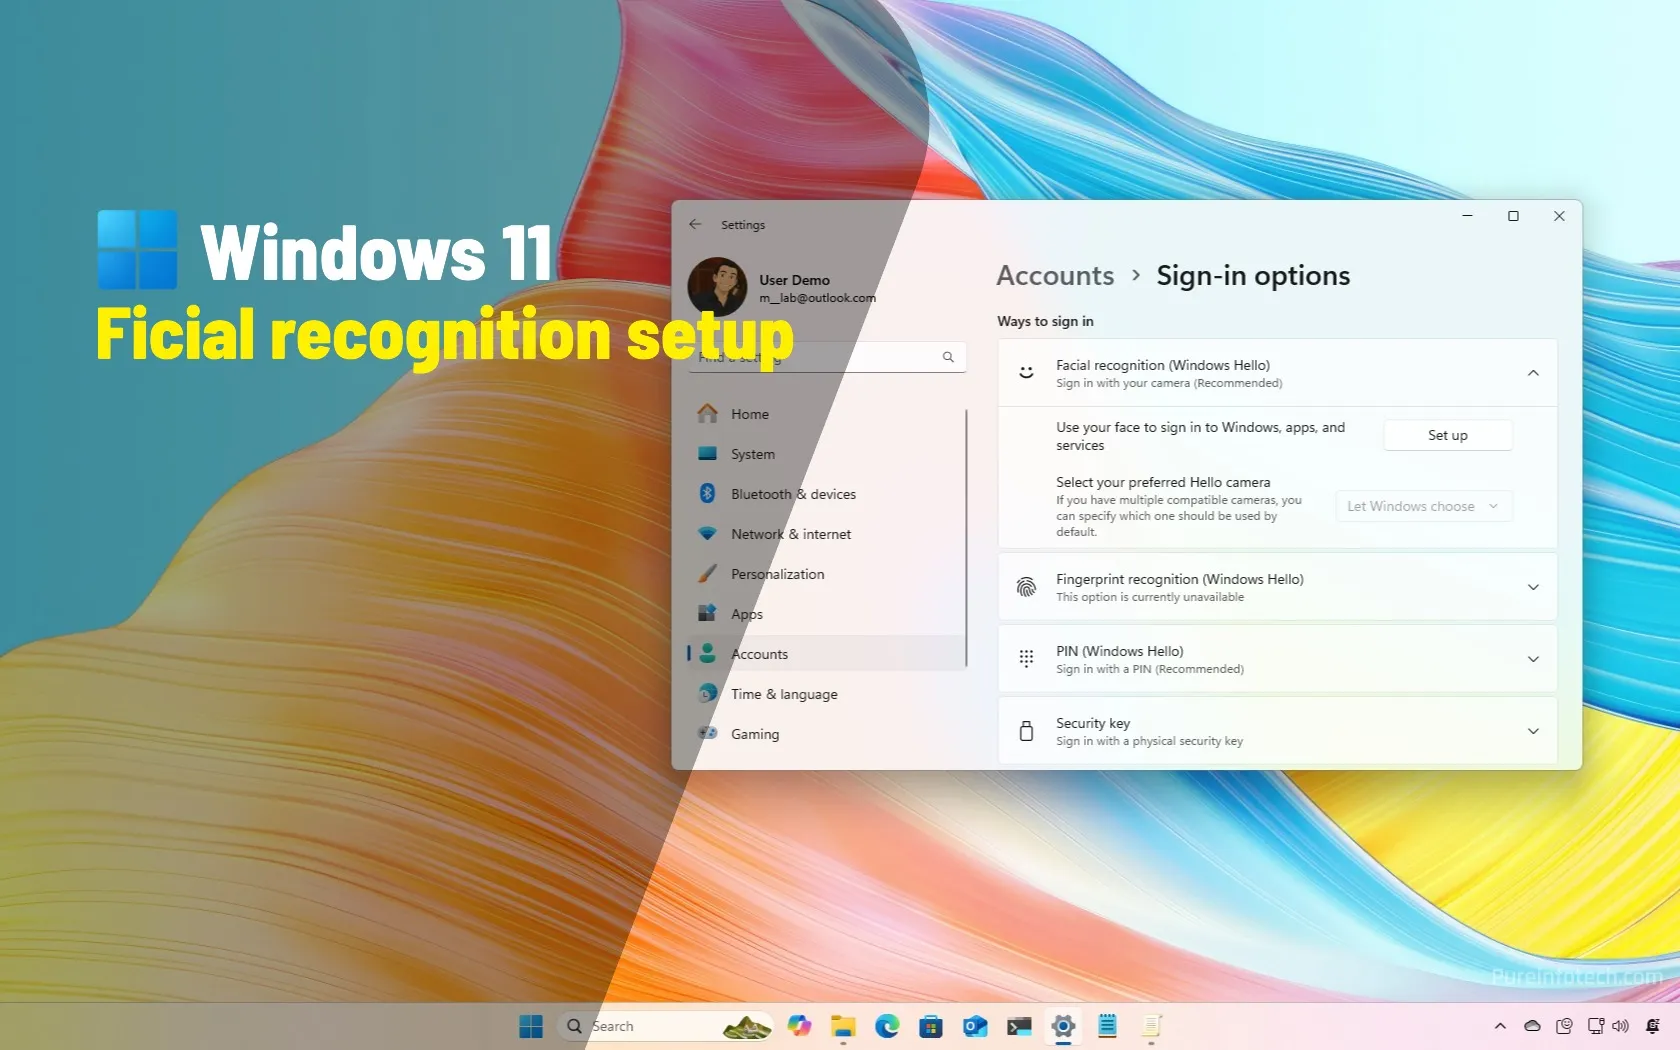Viewport: 1680px width, 1050px height.
Task: Open the Let Windows choose camera dropdown
Action: coord(1422,506)
